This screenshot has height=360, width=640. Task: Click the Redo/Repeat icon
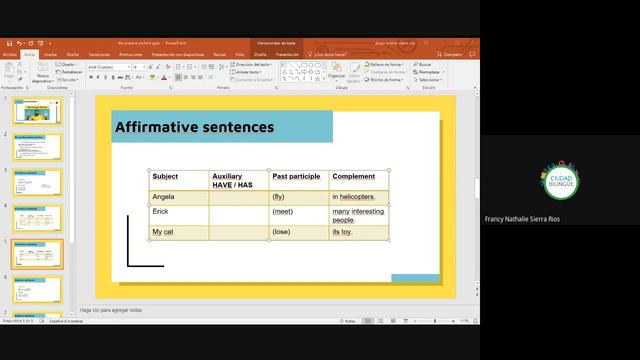[x=31, y=43]
